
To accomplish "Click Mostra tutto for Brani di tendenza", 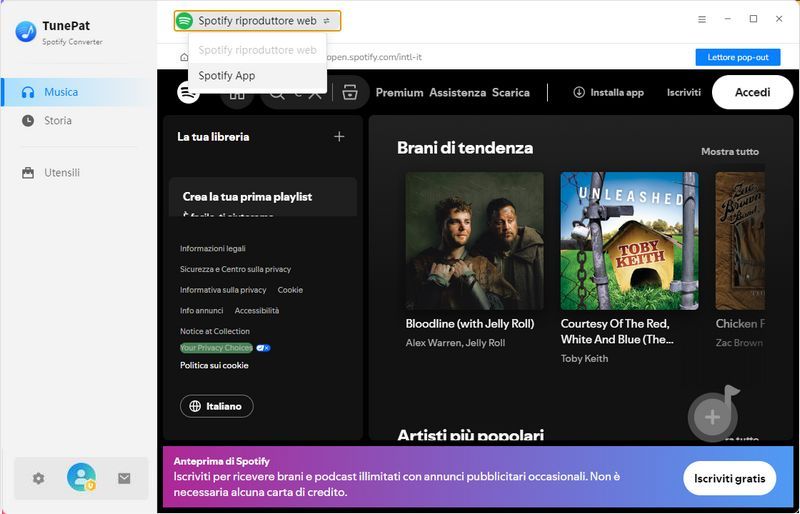I will coord(730,152).
